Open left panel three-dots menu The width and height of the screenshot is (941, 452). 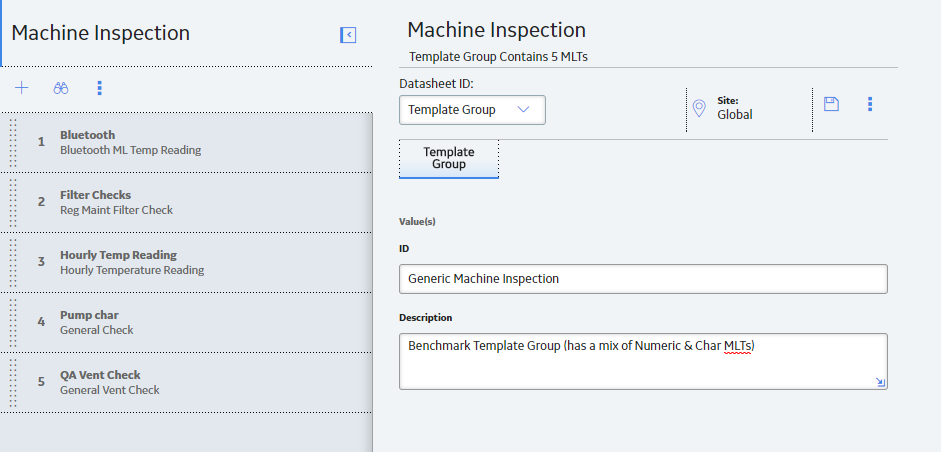[100, 88]
